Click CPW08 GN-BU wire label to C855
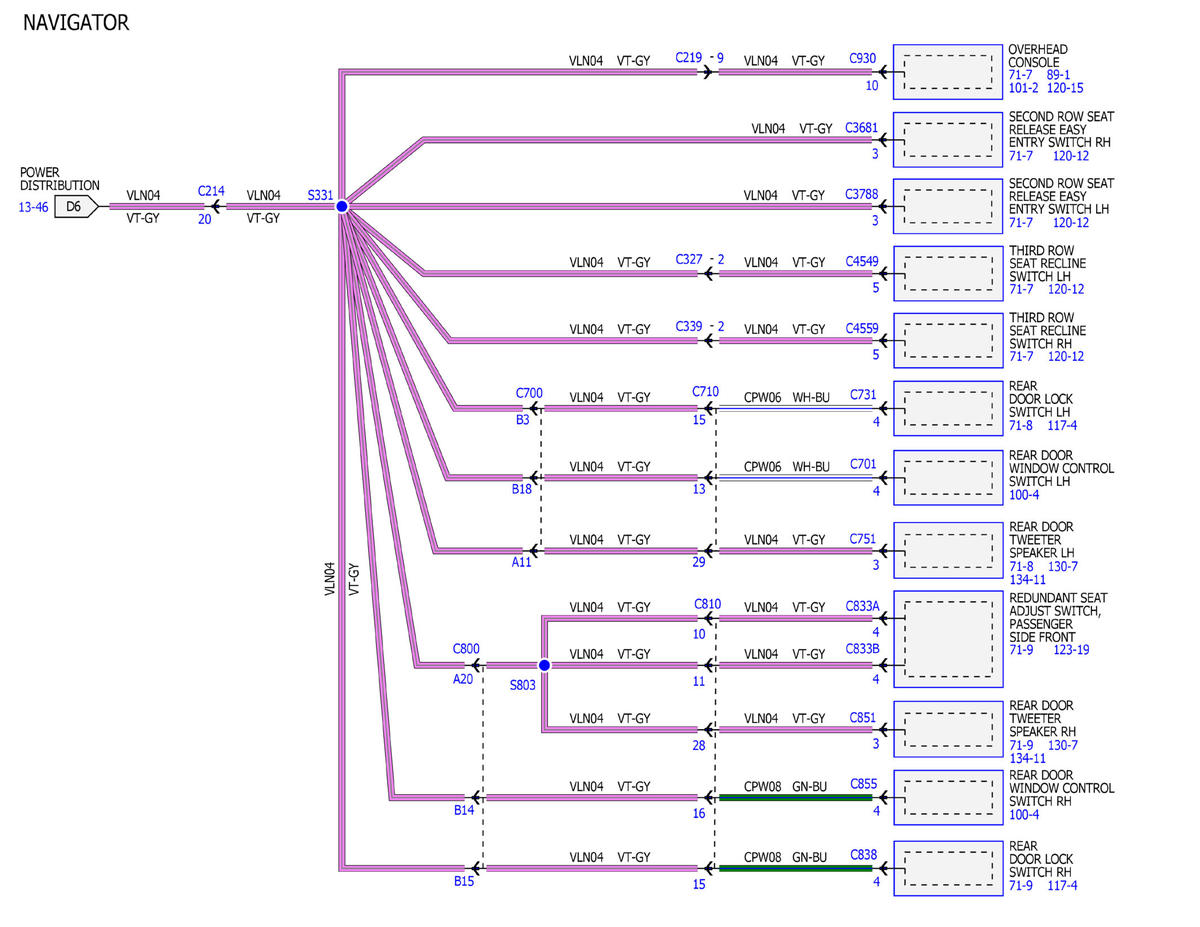Viewport: 1200px width, 927px height. (786, 786)
